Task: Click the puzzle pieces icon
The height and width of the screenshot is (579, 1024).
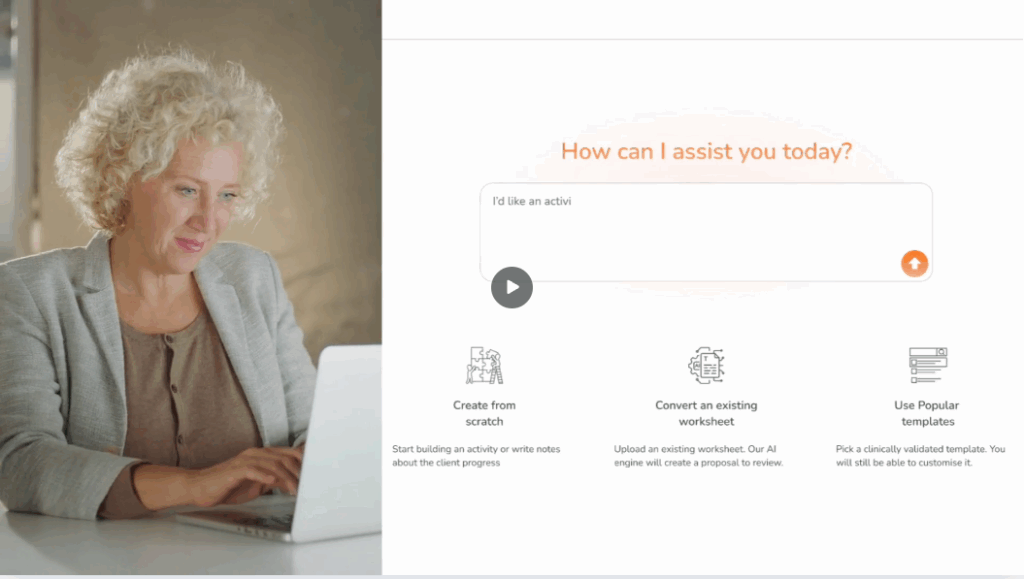Action: click(484, 366)
